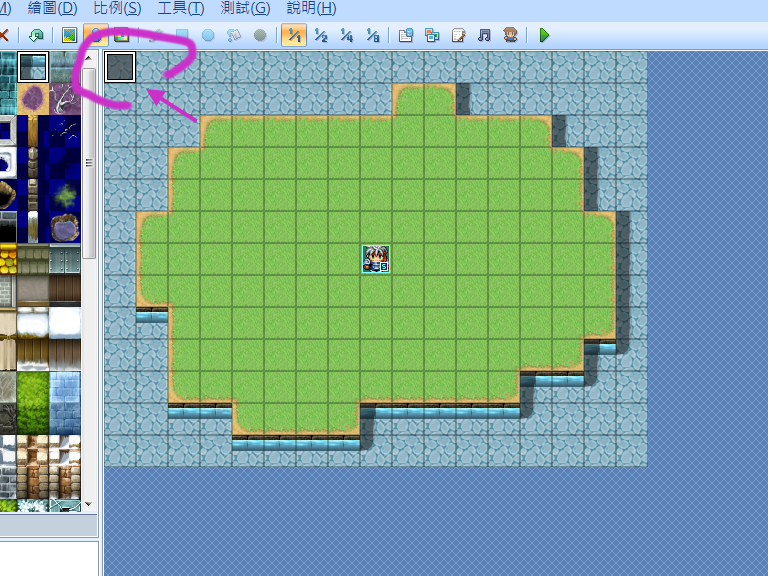Switch to Map editing mode

(70, 35)
